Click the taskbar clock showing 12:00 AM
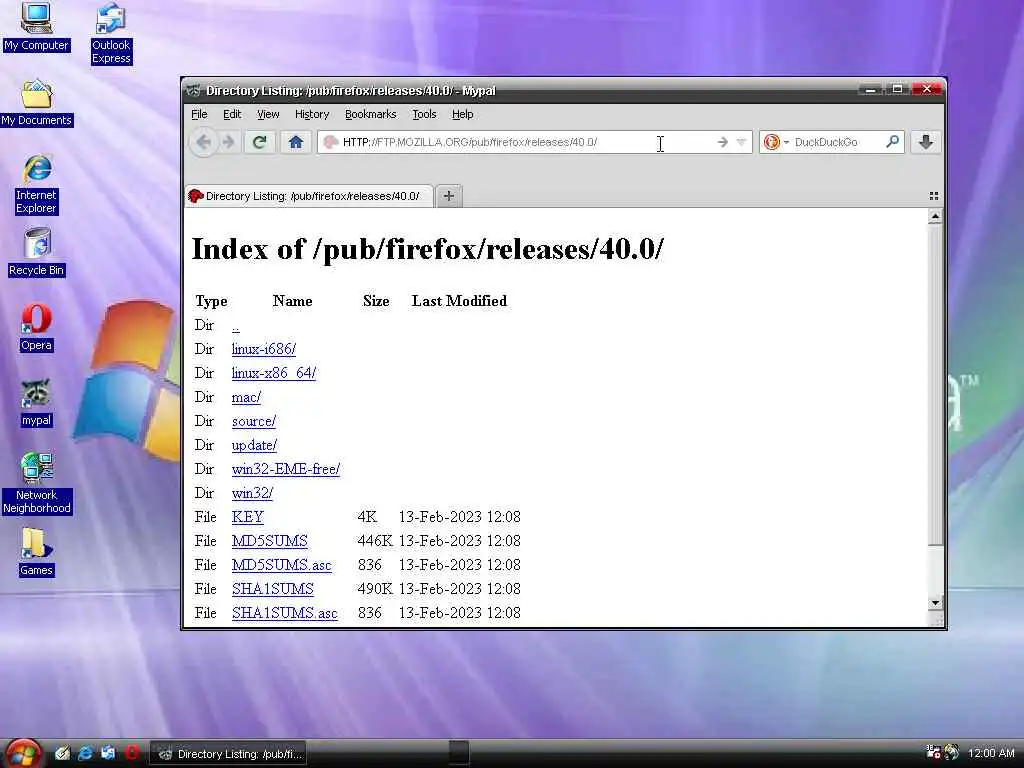Viewport: 1024px width, 768px height. tap(991, 753)
